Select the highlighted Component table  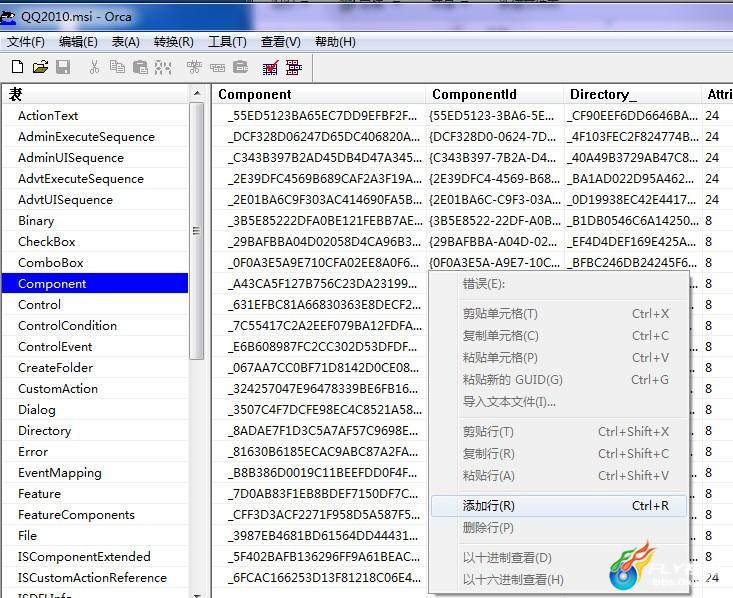[x=96, y=283]
